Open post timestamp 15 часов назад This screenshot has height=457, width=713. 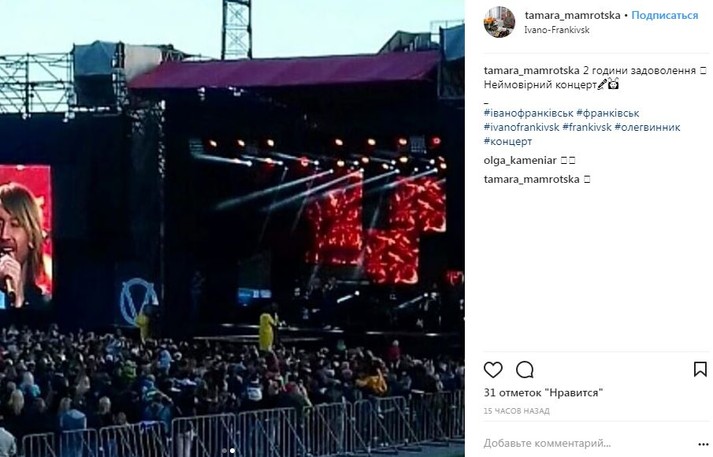point(517,411)
